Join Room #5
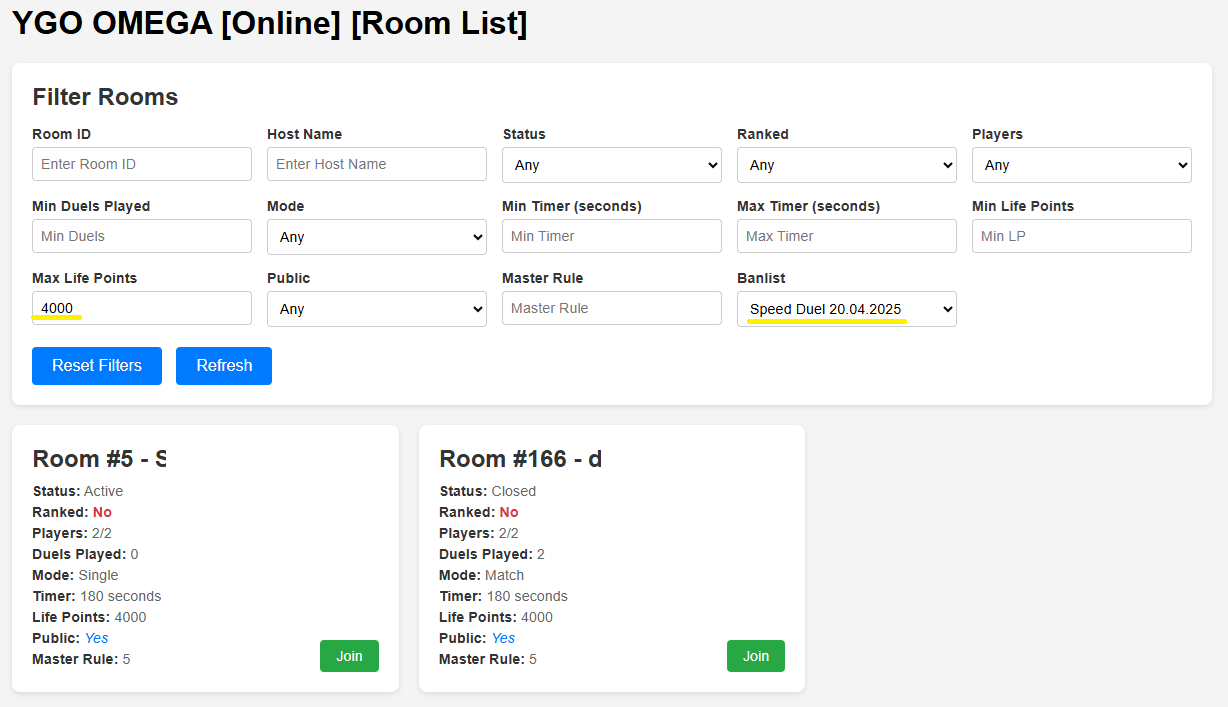This screenshot has height=707, width=1228. coord(349,656)
